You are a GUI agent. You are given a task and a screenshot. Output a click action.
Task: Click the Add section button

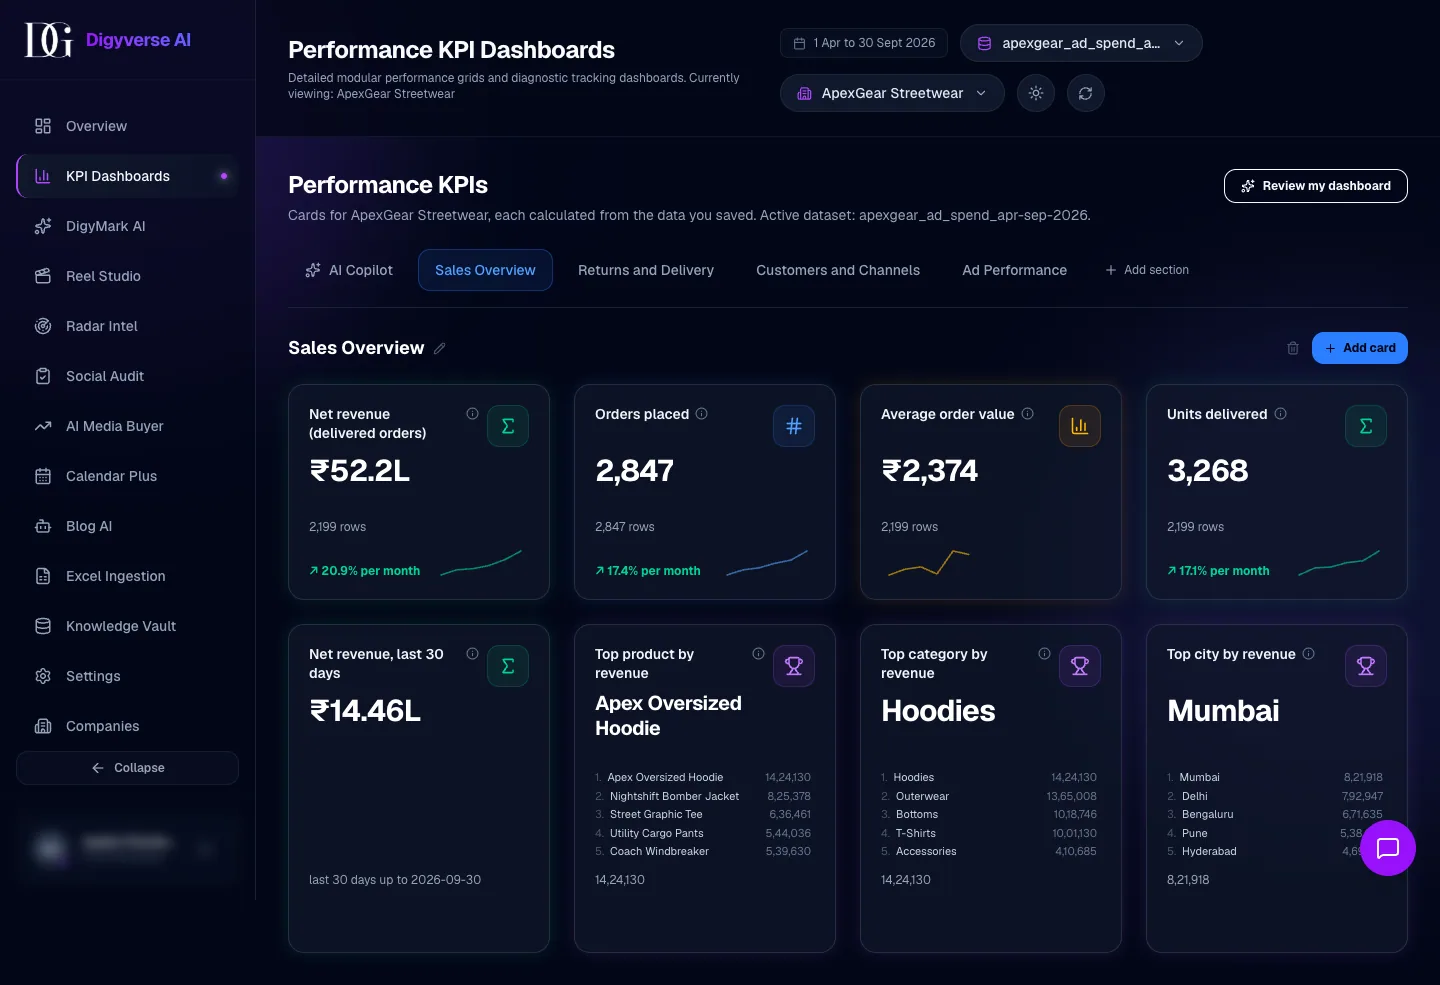pyautogui.click(x=1147, y=270)
